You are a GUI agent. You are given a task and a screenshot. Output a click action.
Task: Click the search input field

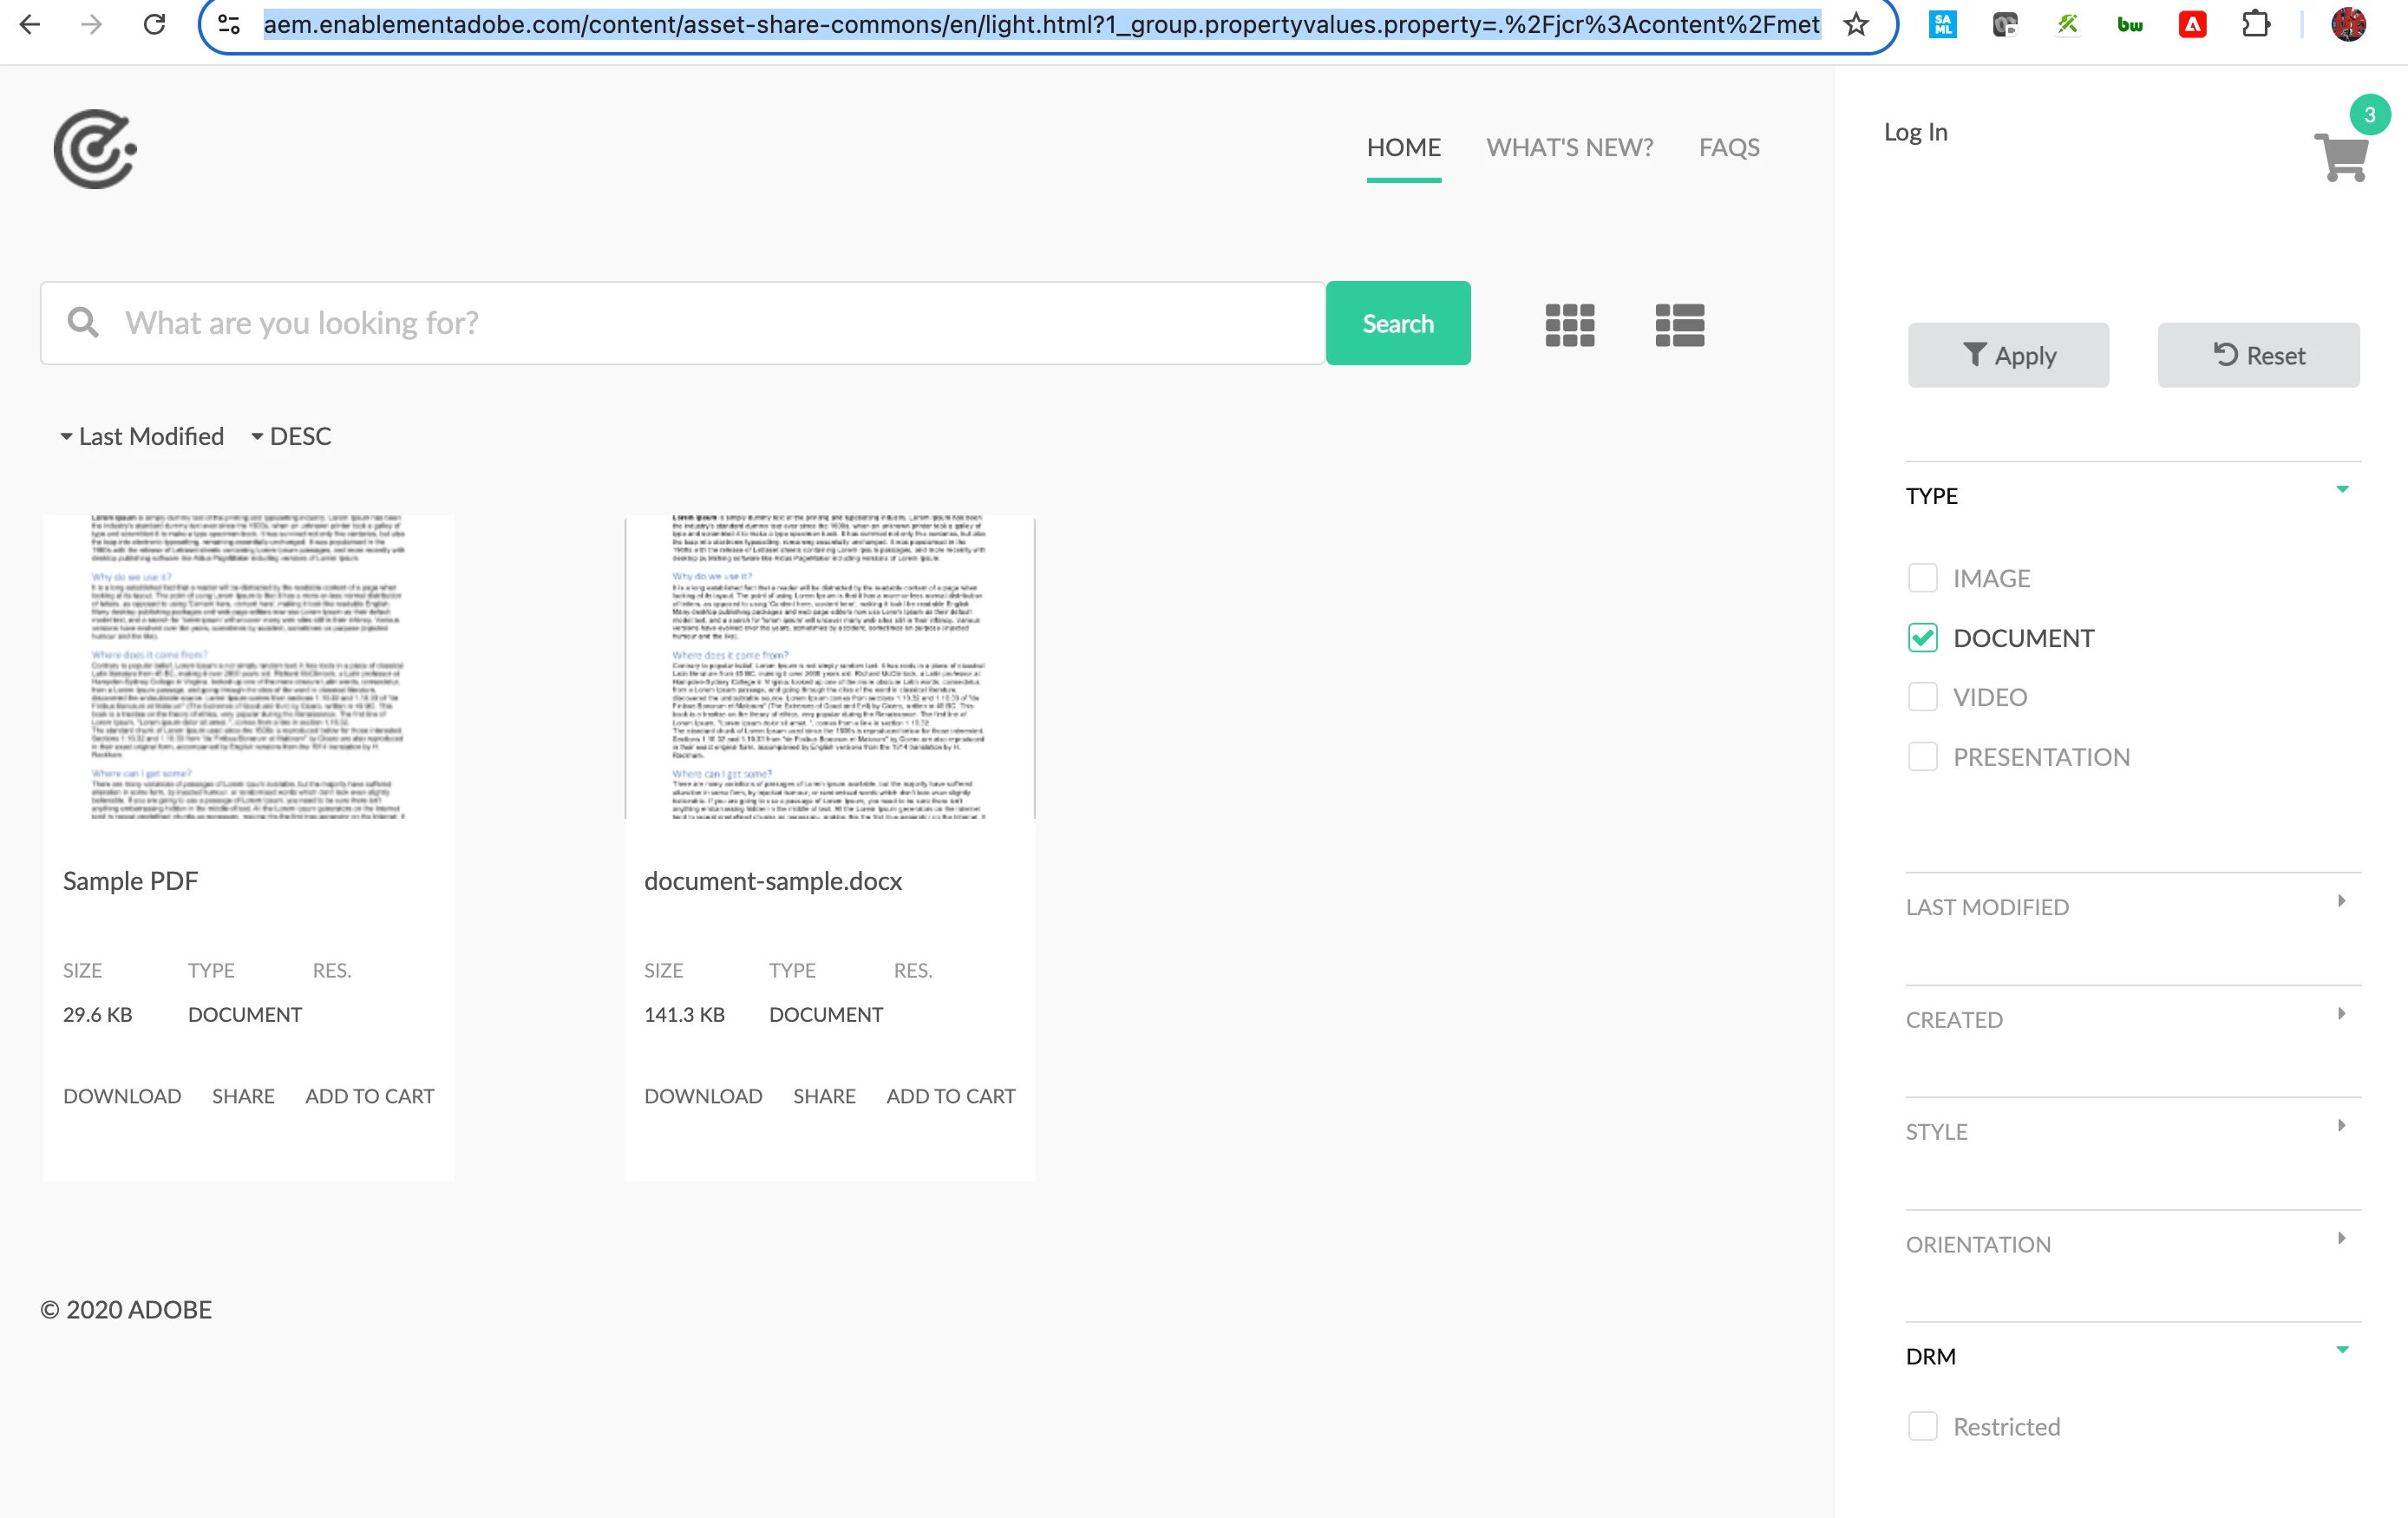(x=700, y=323)
